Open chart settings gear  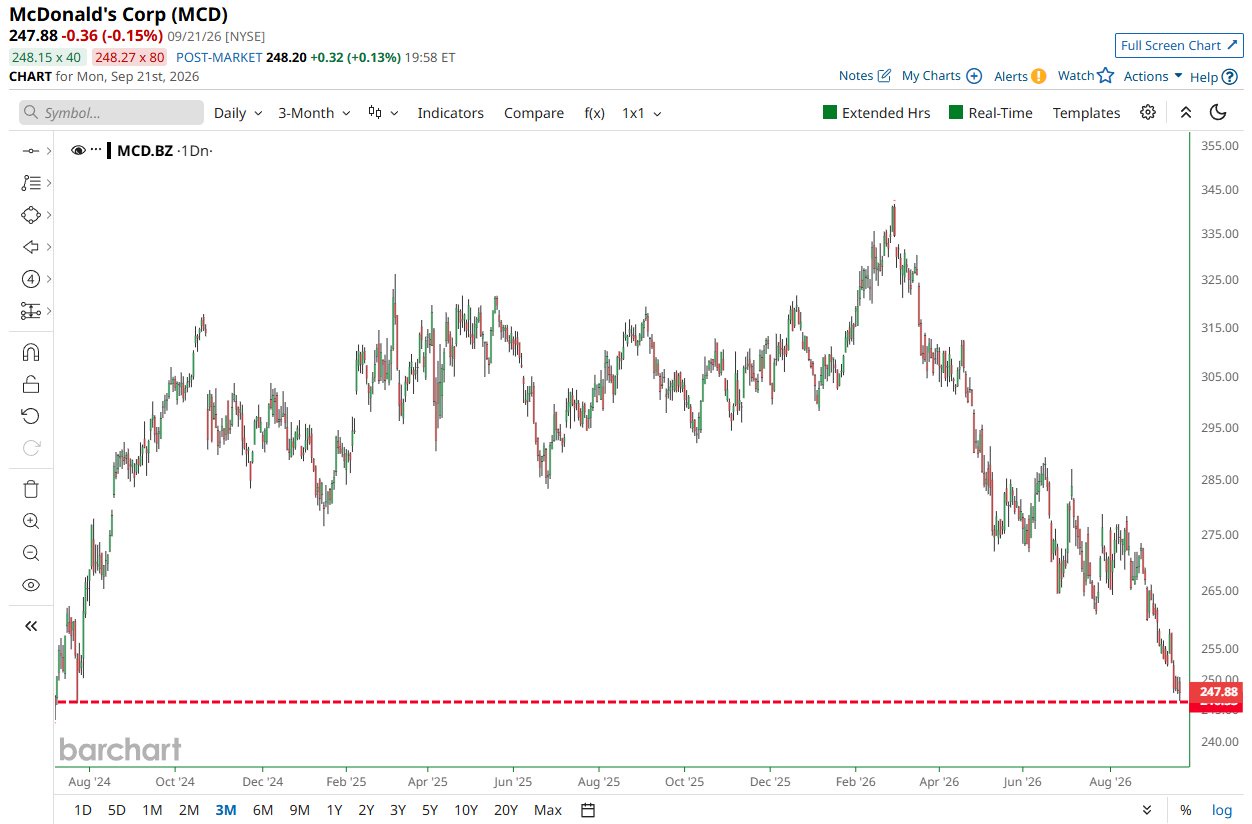tap(1148, 112)
